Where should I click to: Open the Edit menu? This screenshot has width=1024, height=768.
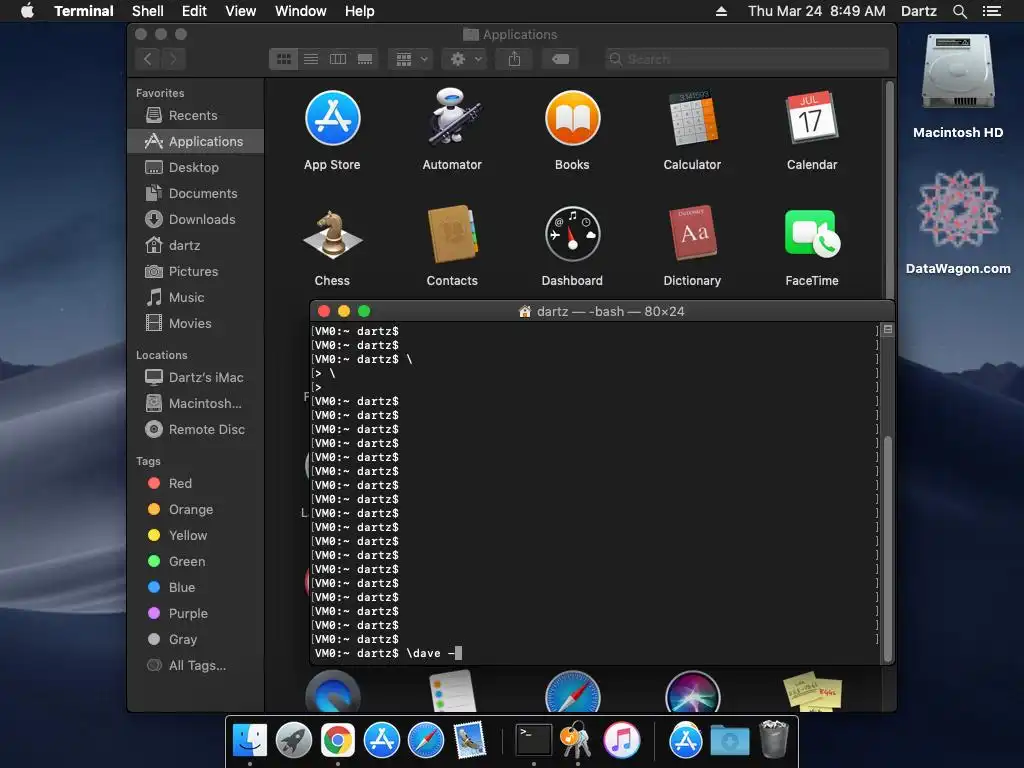(x=194, y=11)
